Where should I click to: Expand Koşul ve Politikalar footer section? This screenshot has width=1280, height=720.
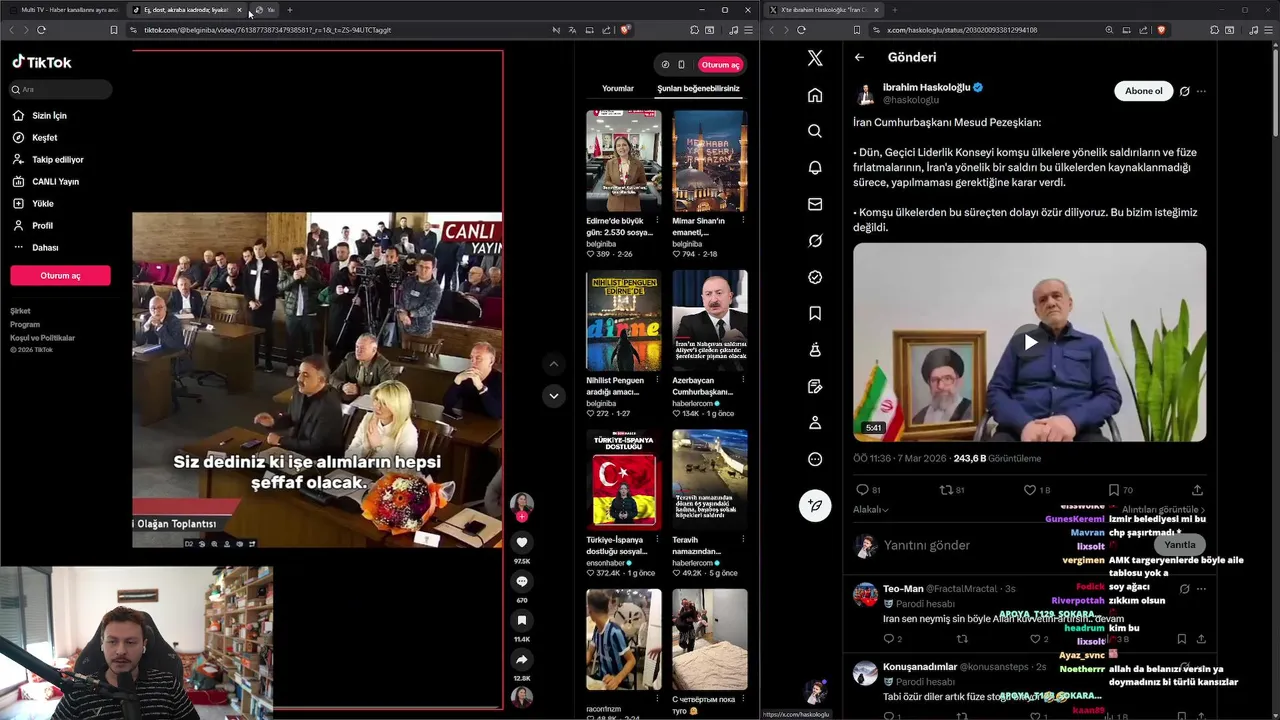[42, 338]
